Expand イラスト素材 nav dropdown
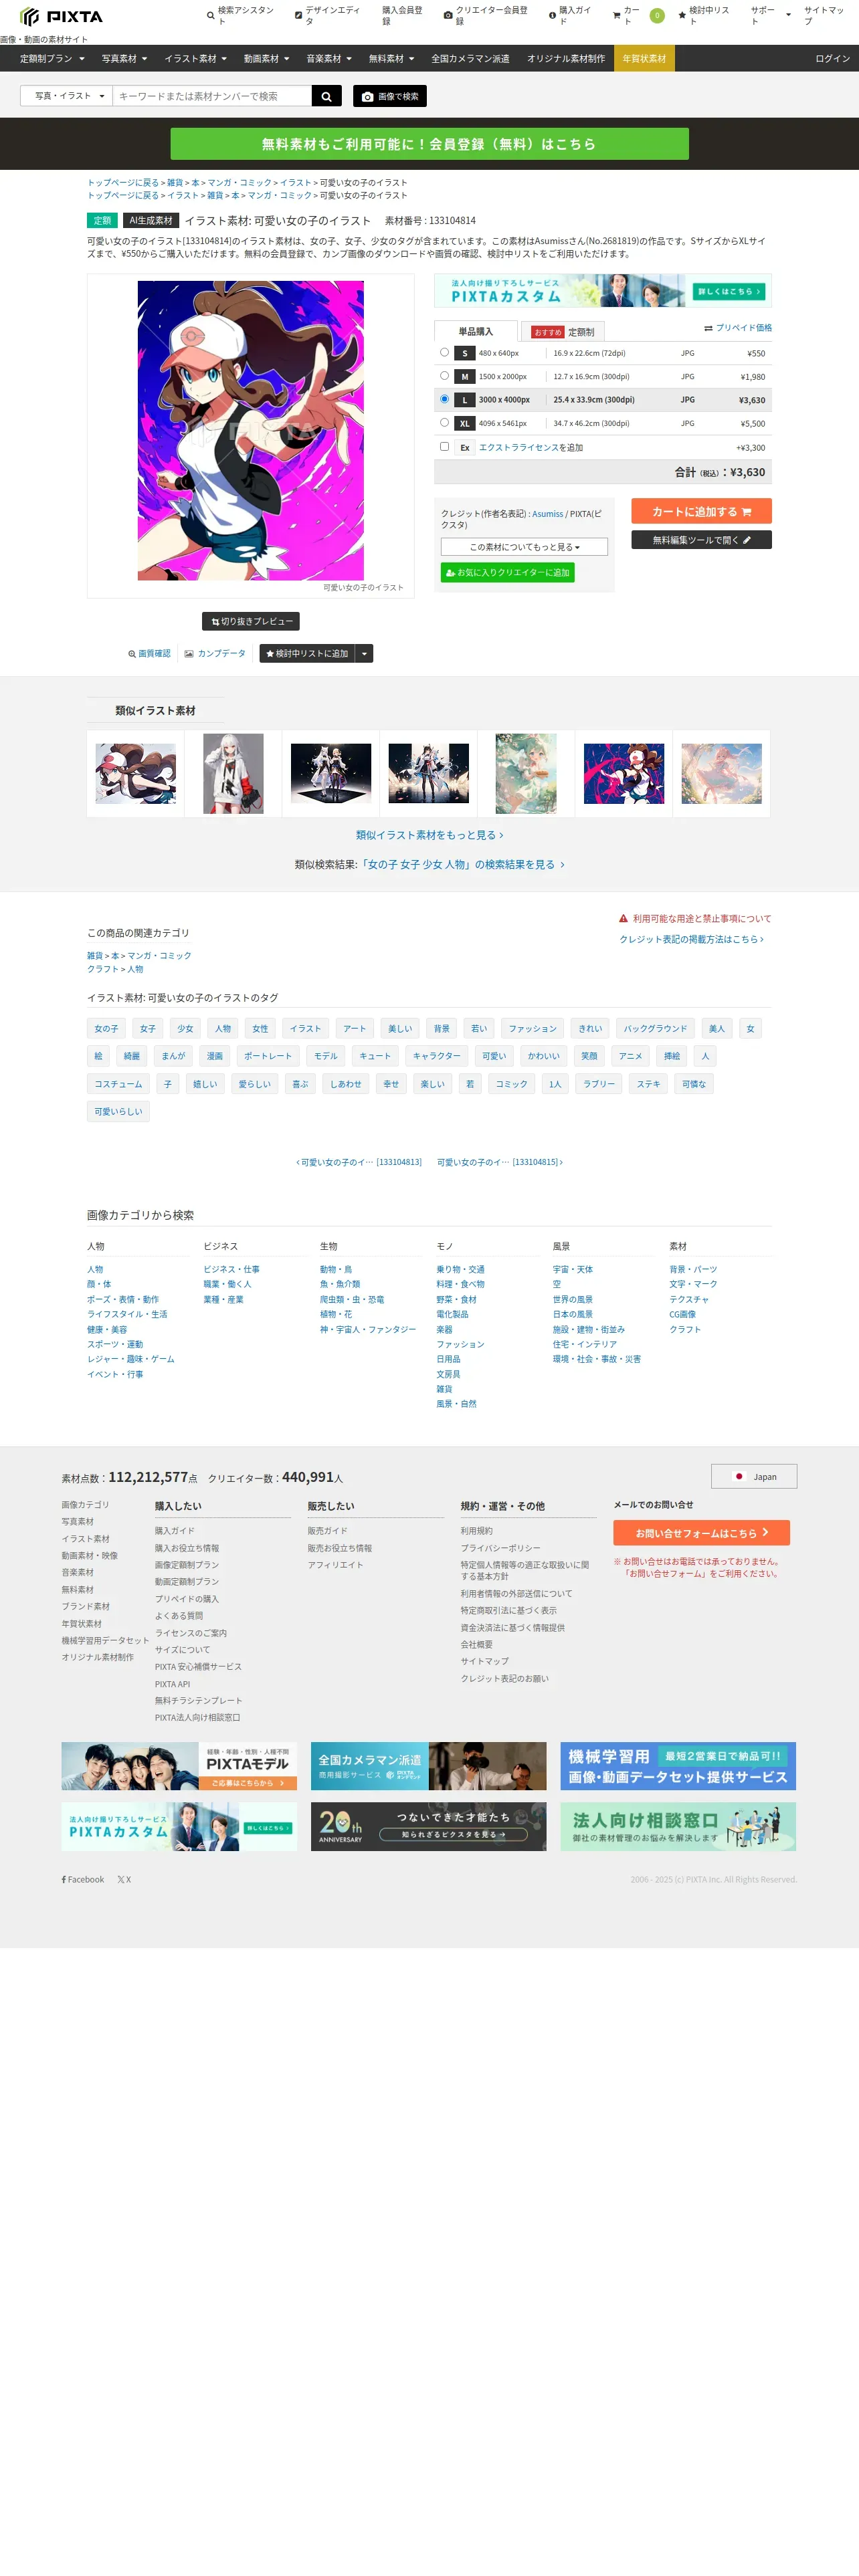 pos(195,59)
